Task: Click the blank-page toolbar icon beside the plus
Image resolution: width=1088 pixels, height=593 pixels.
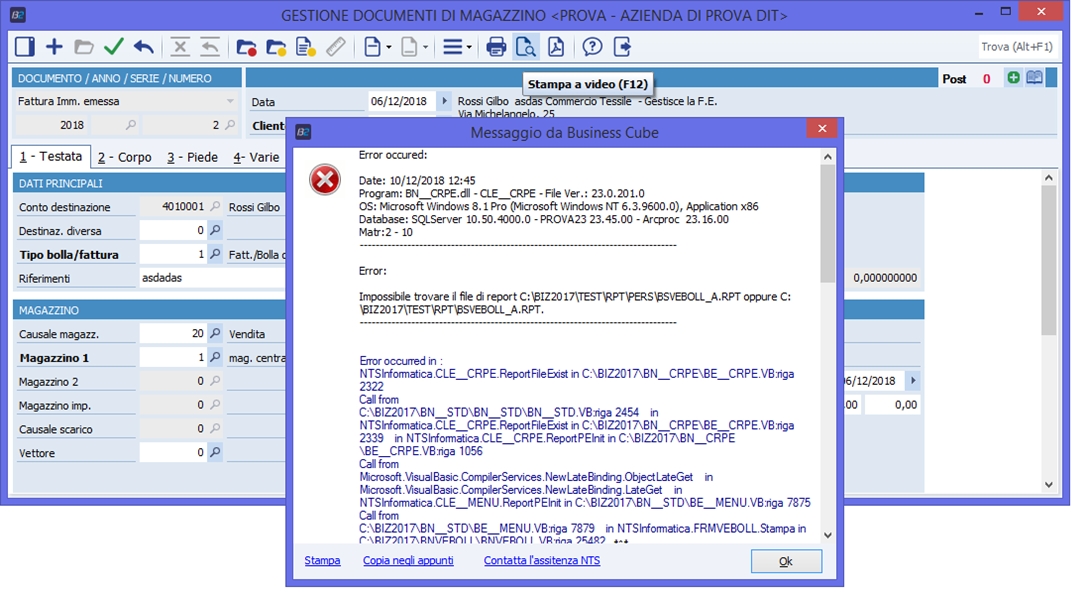Action: [x=25, y=47]
